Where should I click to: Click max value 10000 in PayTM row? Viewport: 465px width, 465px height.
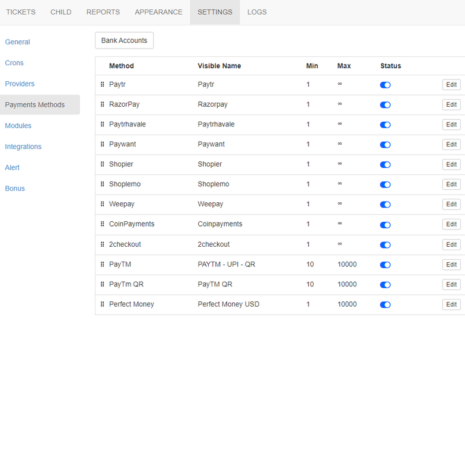[x=347, y=264]
